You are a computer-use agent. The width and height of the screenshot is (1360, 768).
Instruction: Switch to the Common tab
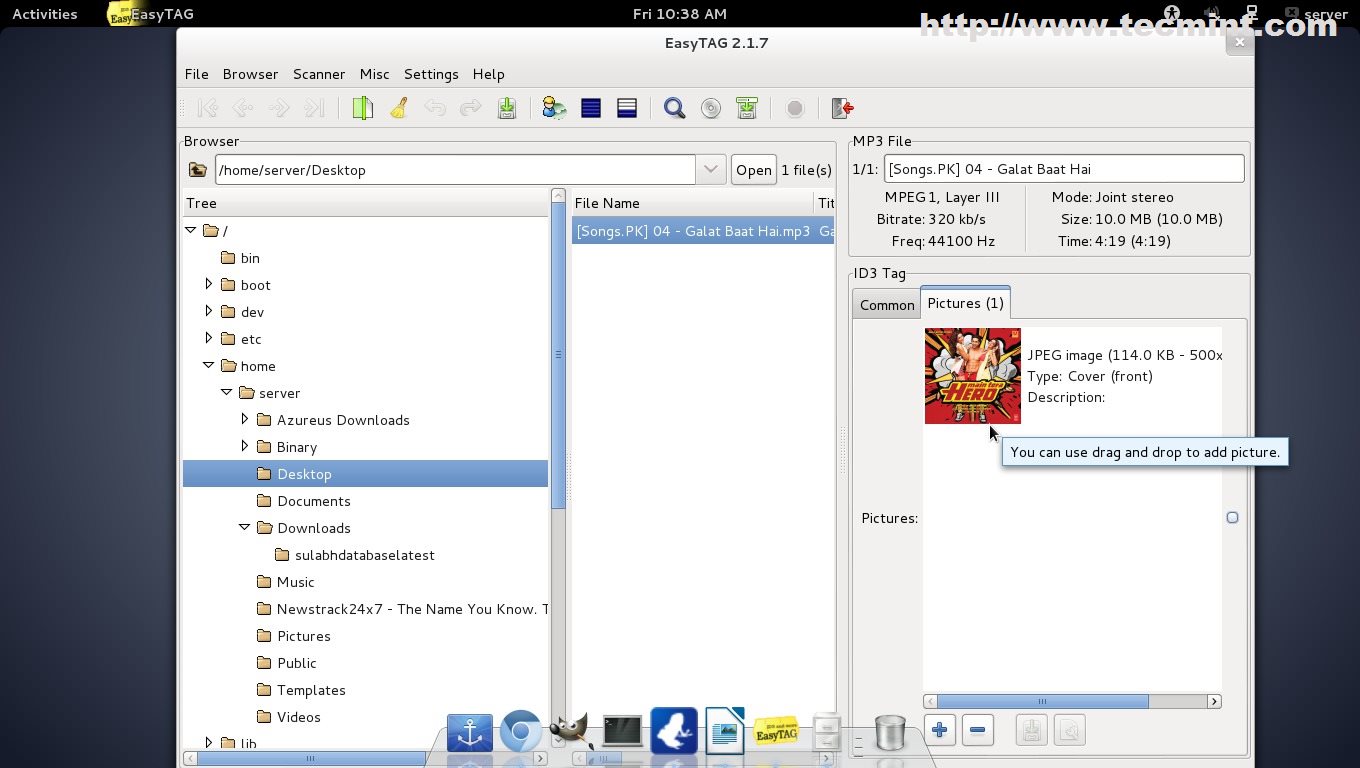887,305
